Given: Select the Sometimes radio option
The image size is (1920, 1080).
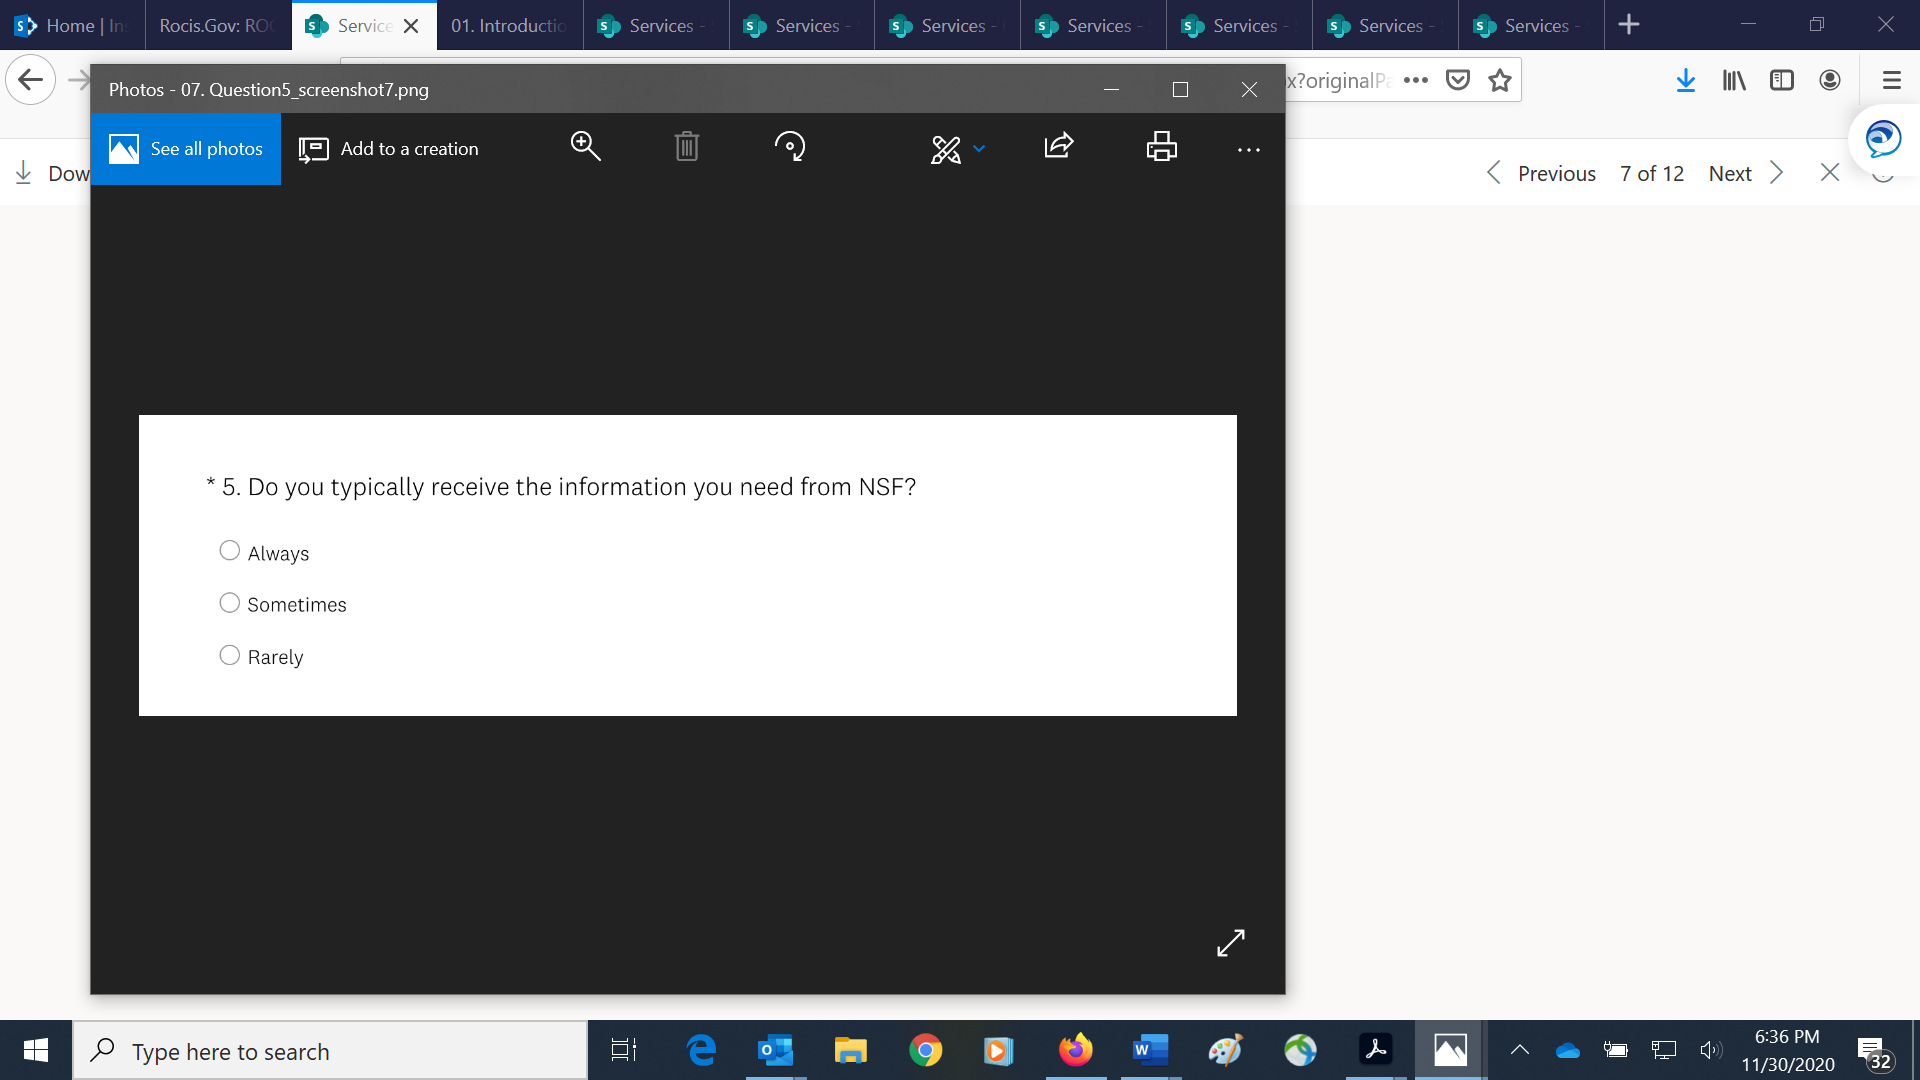Looking at the screenshot, I should click(229, 603).
